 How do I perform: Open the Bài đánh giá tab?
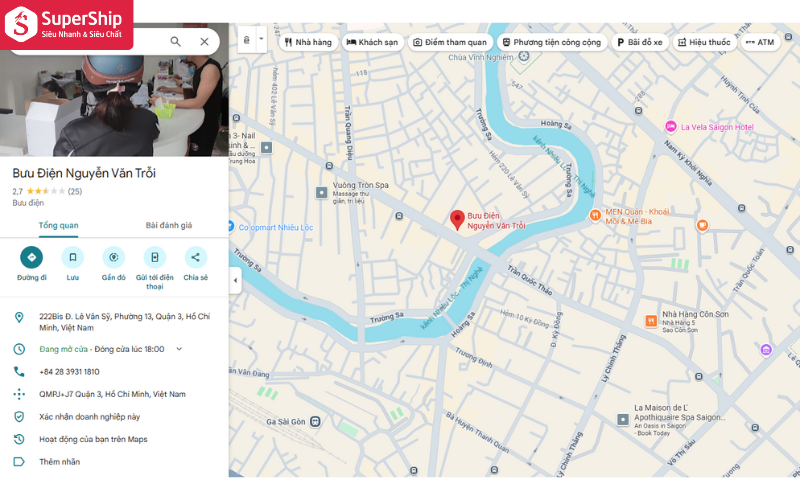point(169,226)
